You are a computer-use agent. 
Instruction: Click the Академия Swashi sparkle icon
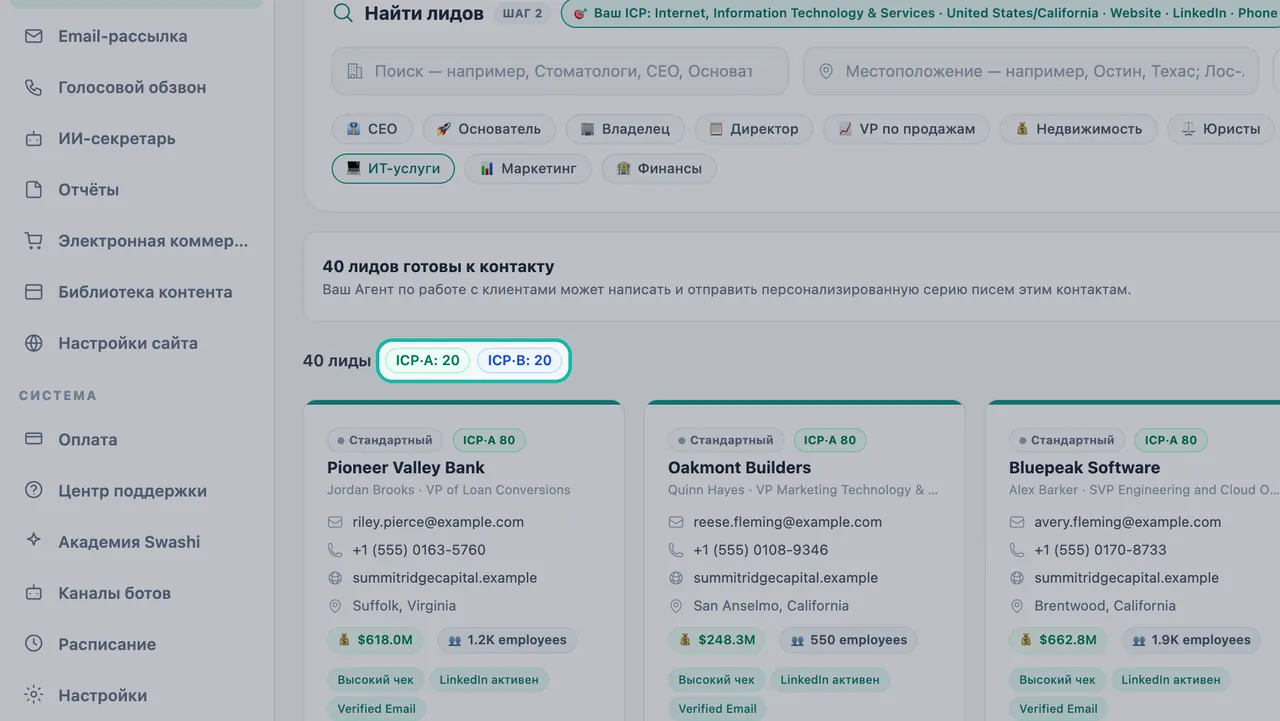point(34,541)
